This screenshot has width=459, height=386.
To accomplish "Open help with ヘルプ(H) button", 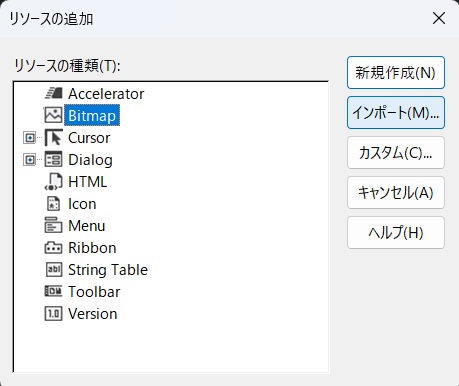I will (x=396, y=233).
